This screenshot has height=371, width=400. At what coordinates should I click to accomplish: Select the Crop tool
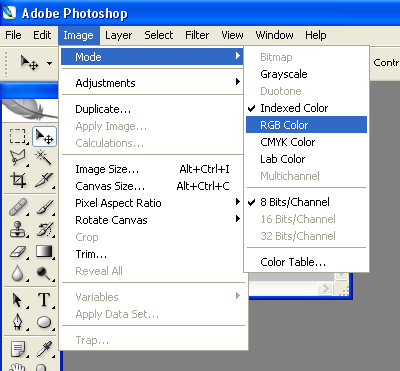[17, 180]
